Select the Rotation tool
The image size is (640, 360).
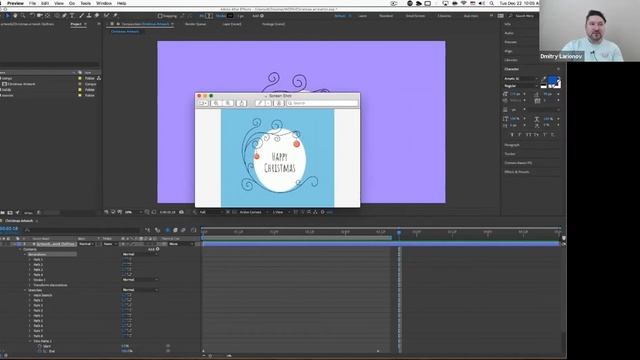pyautogui.click(x=32, y=16)
